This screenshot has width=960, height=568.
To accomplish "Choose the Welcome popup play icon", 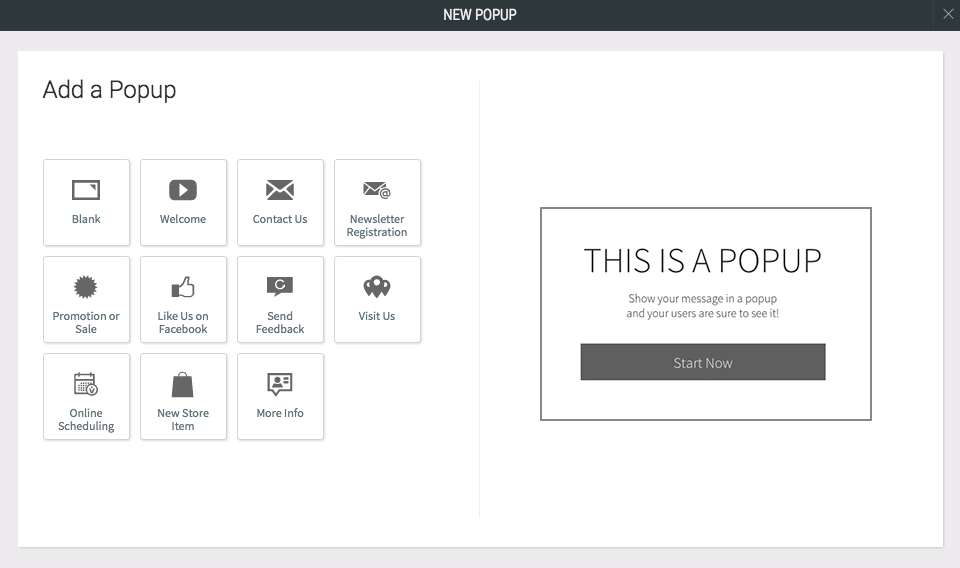I will 183,190.
